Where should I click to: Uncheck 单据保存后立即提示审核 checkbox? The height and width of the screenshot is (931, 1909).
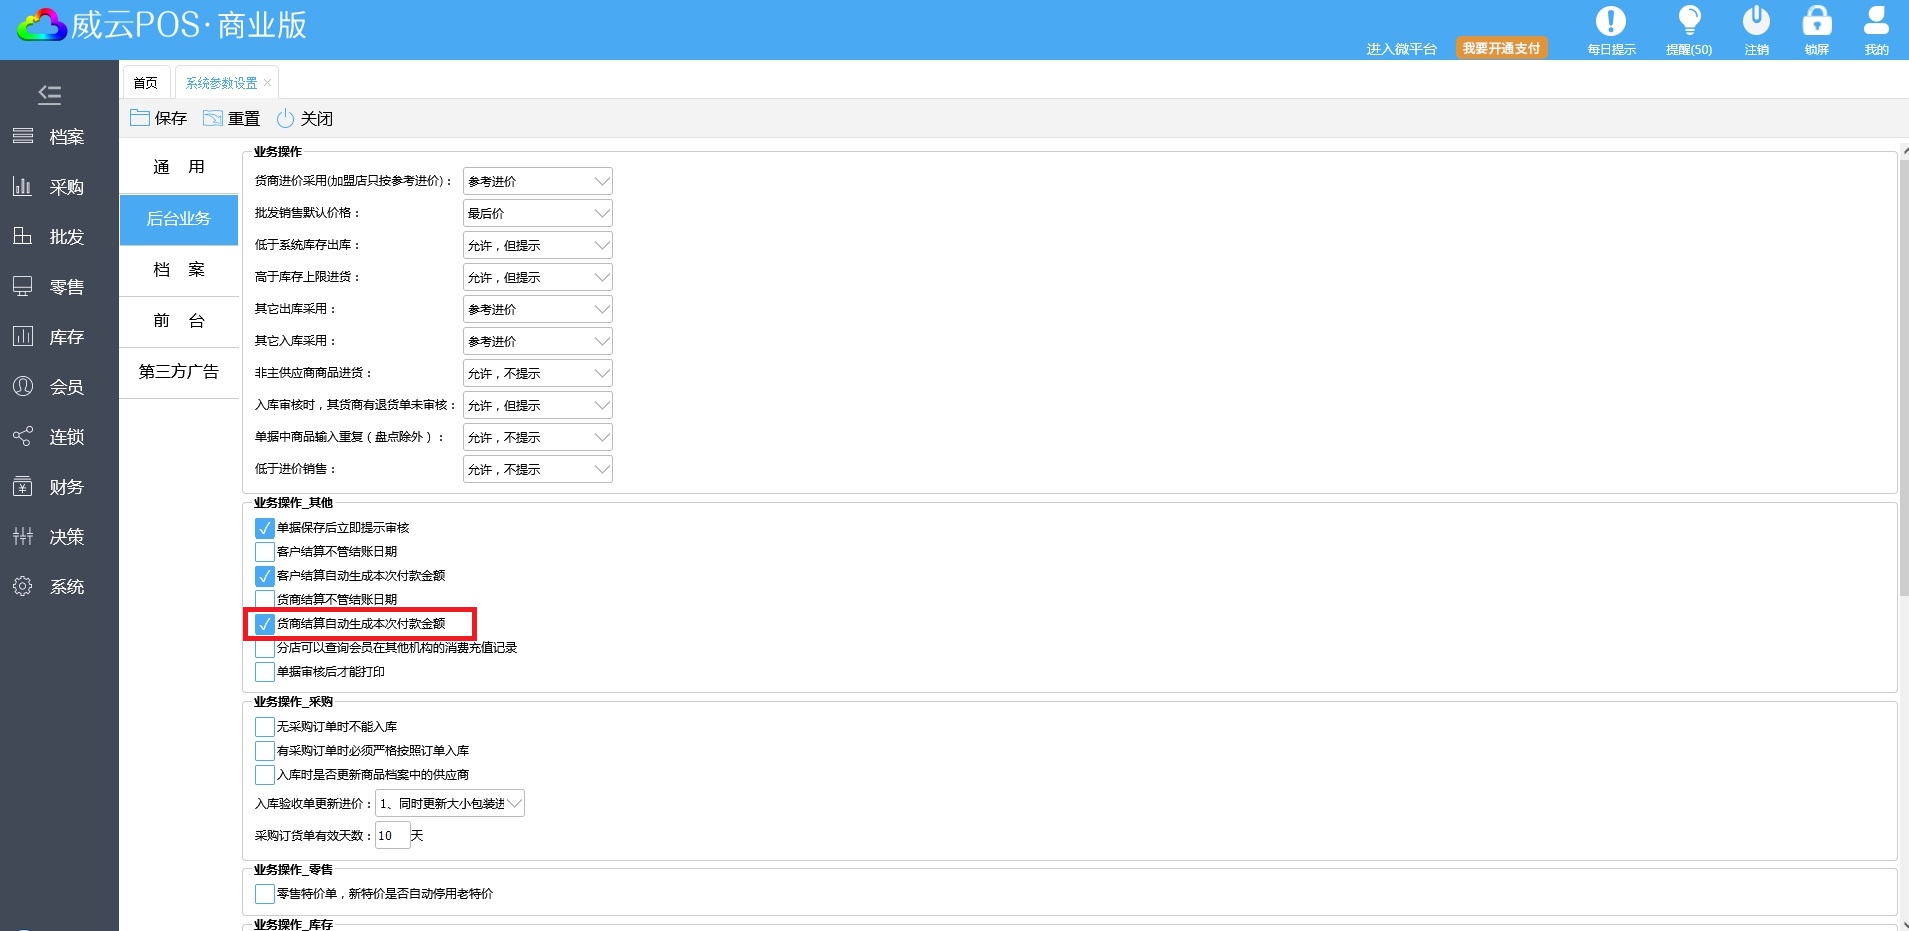[x=265, y=528]
